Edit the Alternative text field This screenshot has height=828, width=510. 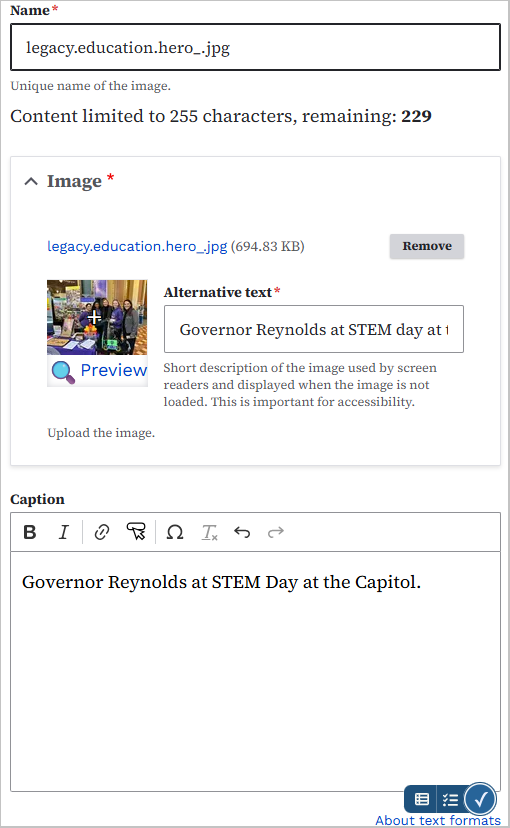[314, 329]
